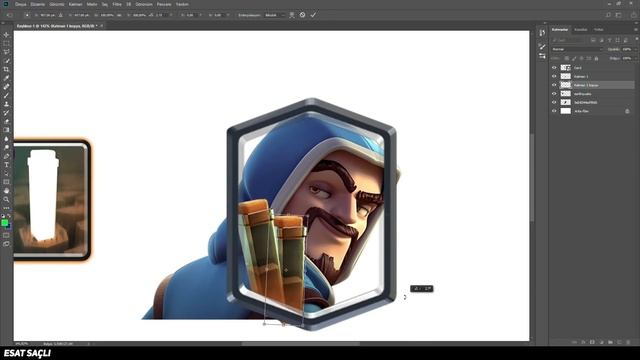The width and height of the screenshot is (640, 360).
Task: Open the interpolation Bikübik dropdown
Action: pyautogui.click(x=274, y=15)
